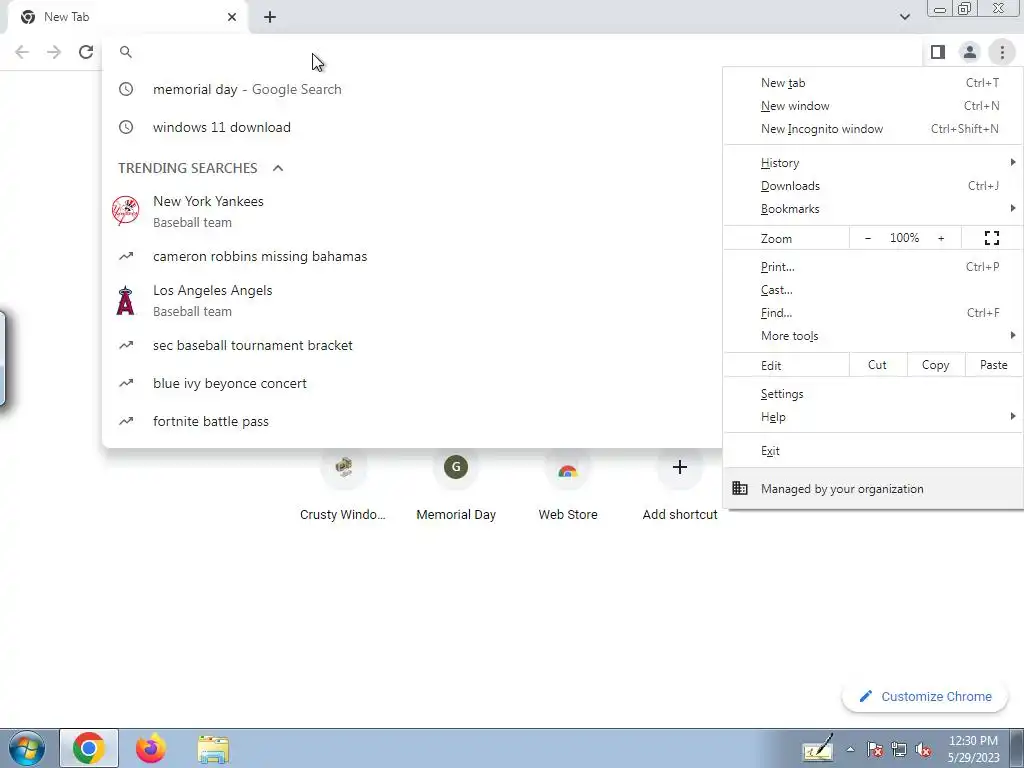
Task: Click the Cut button
Action: 878,365
